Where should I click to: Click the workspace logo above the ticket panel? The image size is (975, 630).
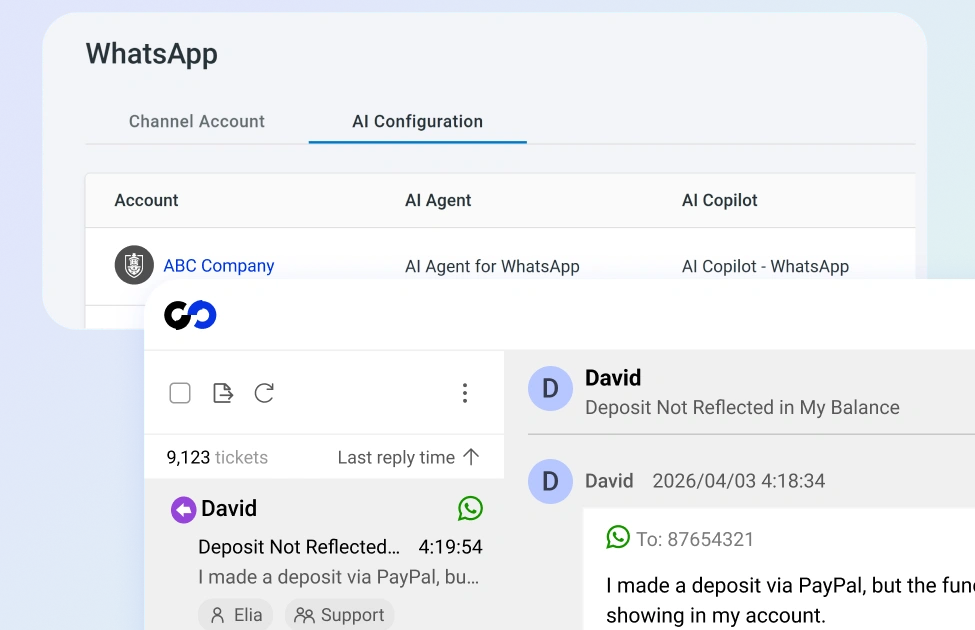(x=190, y=314)
